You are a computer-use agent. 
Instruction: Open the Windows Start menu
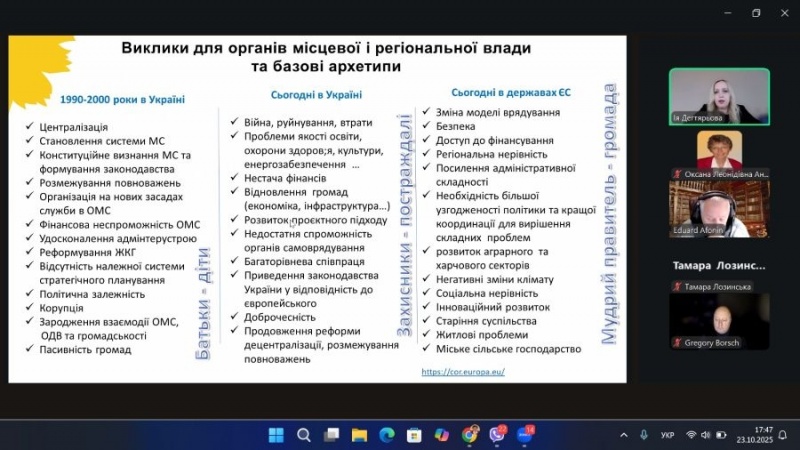[277, 435]
